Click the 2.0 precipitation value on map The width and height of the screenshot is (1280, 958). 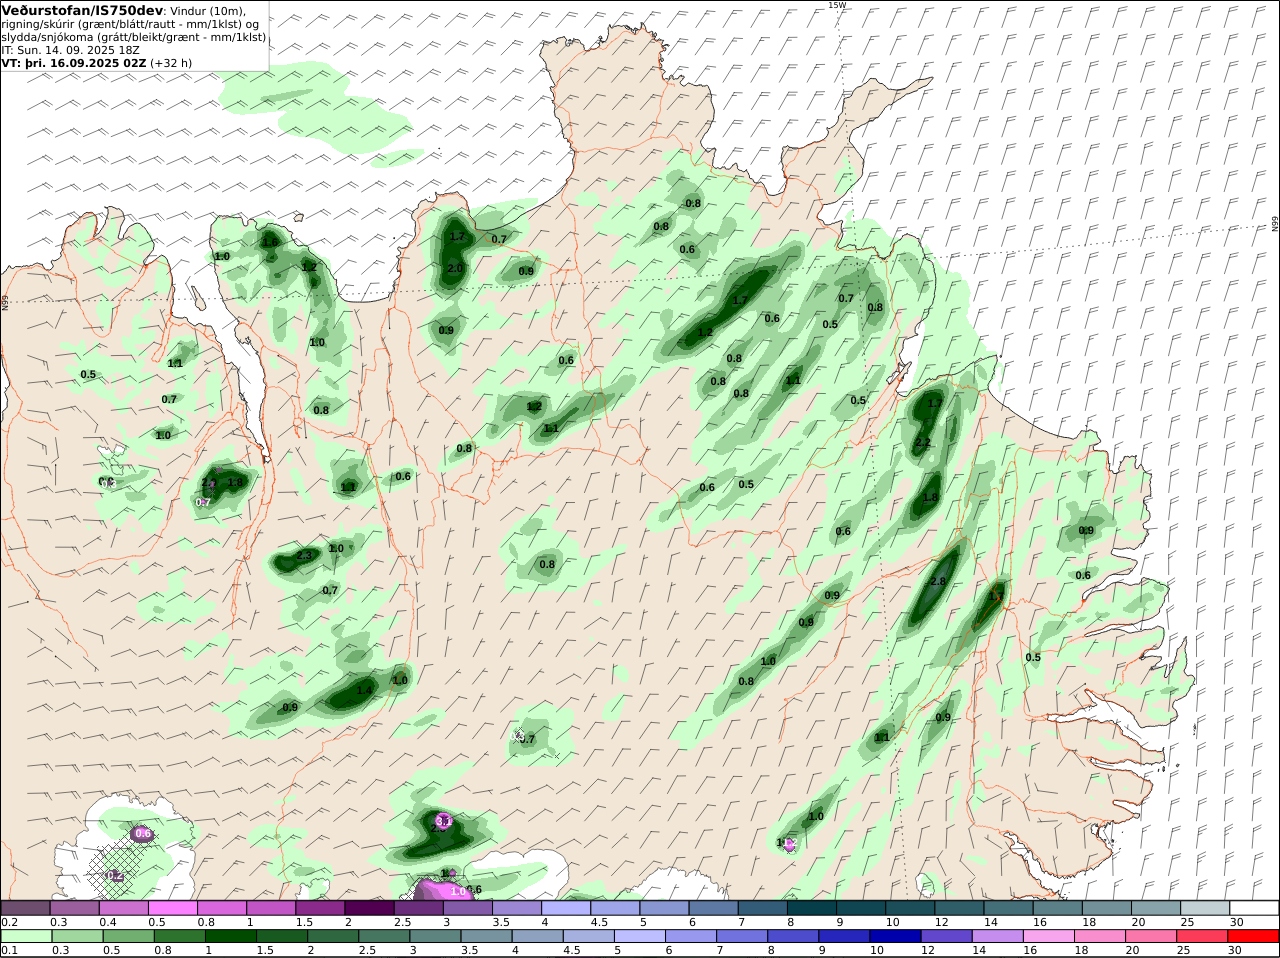coord(455,269)
